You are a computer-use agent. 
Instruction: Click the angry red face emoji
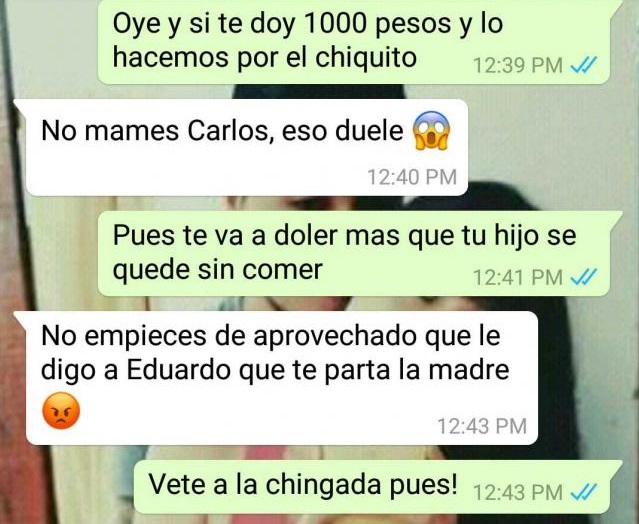click(61, 411)
